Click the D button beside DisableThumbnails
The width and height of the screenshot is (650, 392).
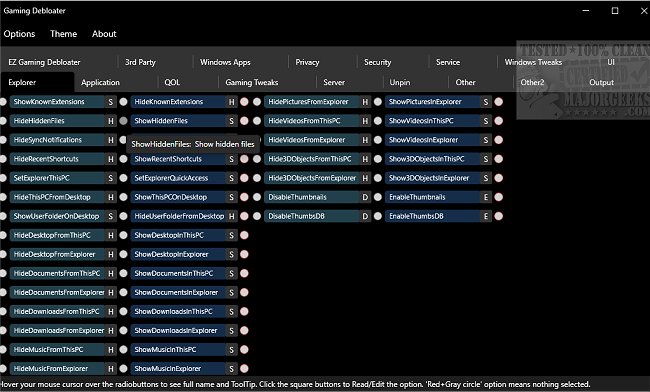tap(365, 197)
